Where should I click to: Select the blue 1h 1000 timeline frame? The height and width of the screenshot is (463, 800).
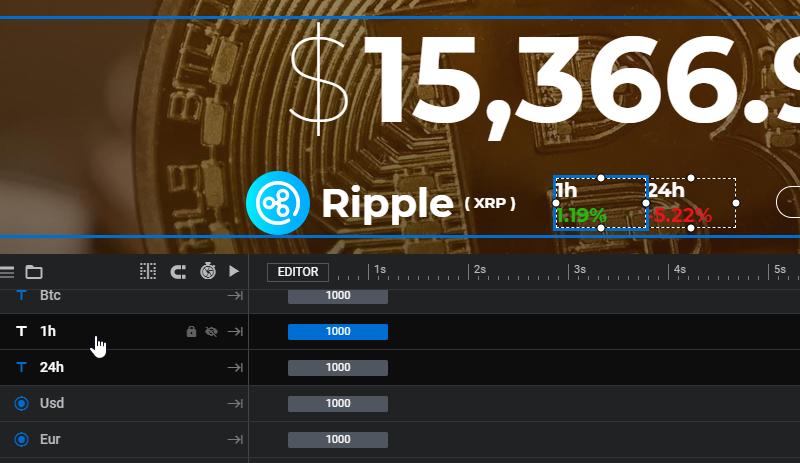[338, 332]
